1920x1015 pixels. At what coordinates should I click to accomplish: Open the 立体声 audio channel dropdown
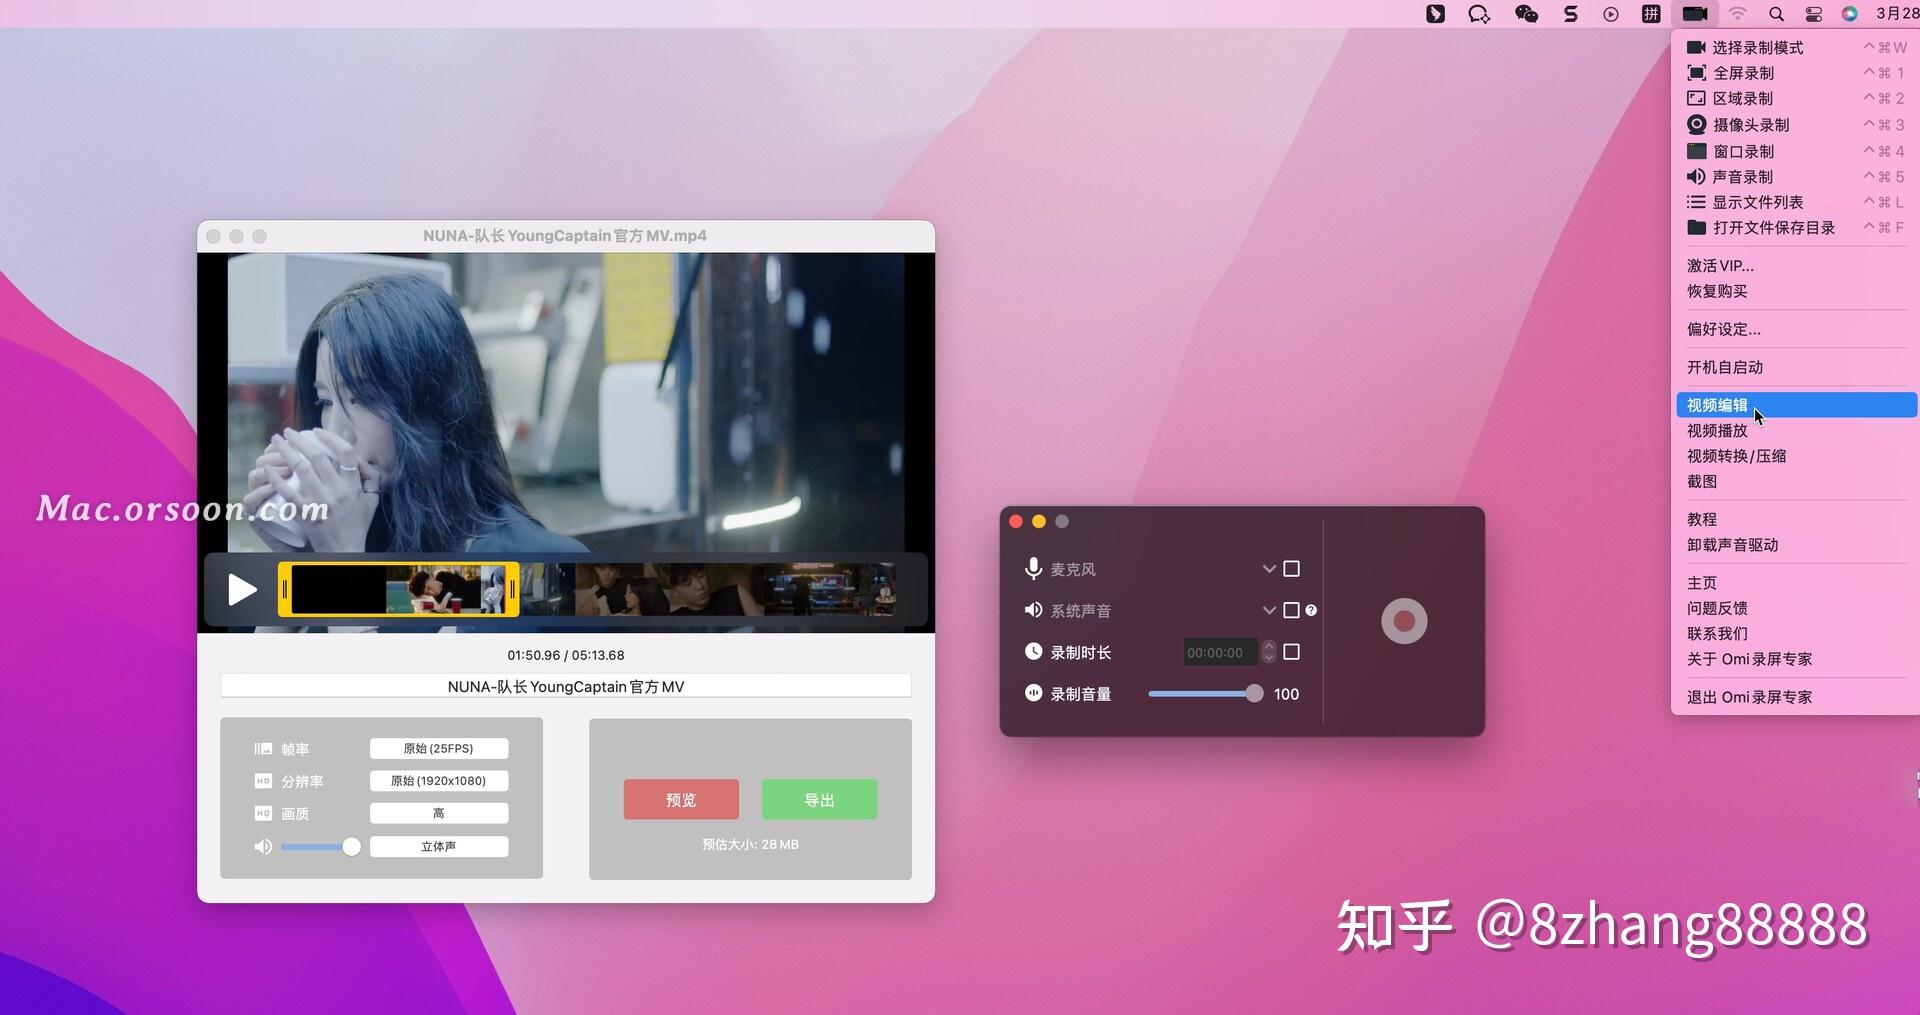[439, 846]
